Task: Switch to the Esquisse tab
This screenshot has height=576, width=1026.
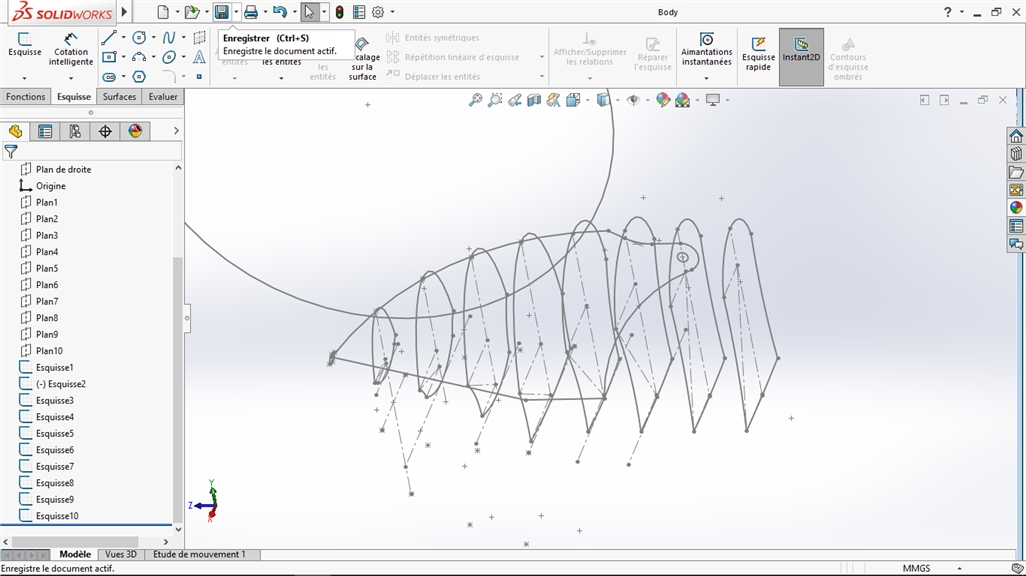Action: click(74, 96)
